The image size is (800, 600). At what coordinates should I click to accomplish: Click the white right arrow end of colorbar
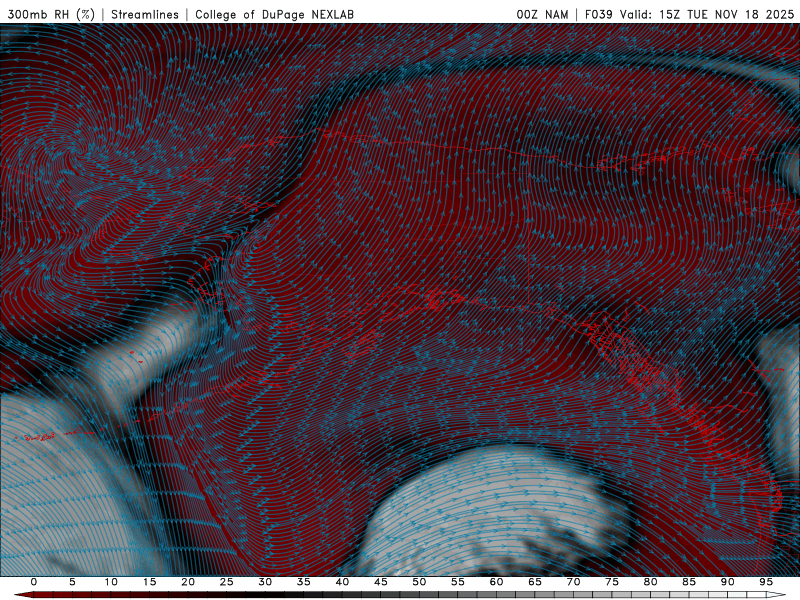click(777, 595)
